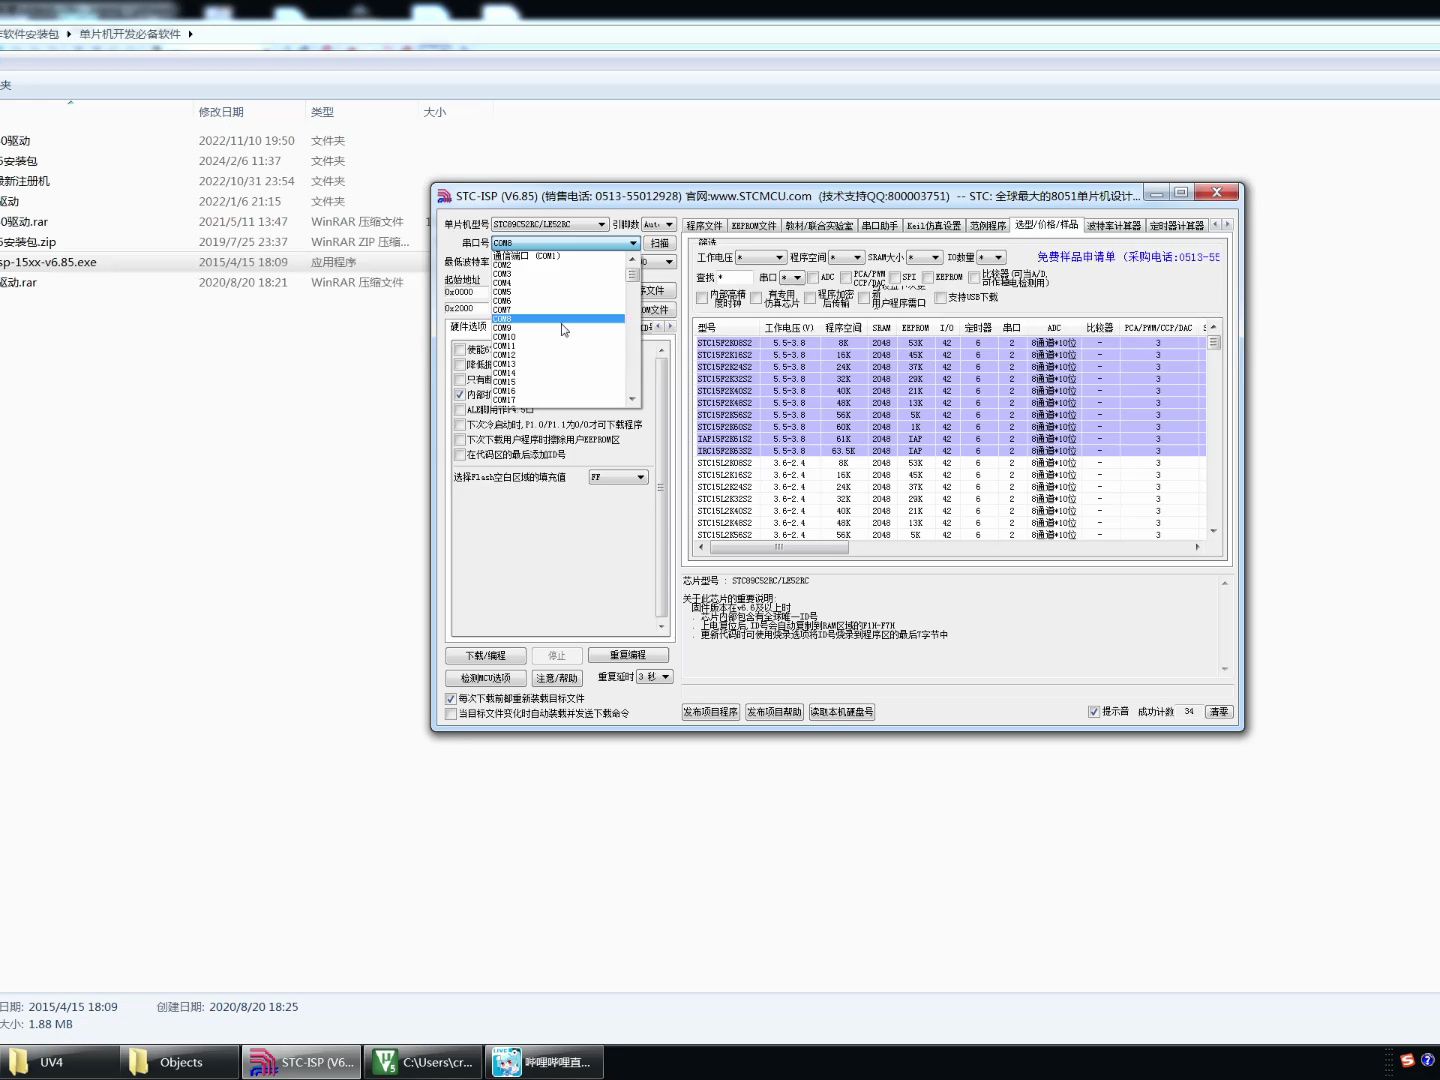
Task: Toggle the SPI filter checkbox
Action: [x=895, y=278]
